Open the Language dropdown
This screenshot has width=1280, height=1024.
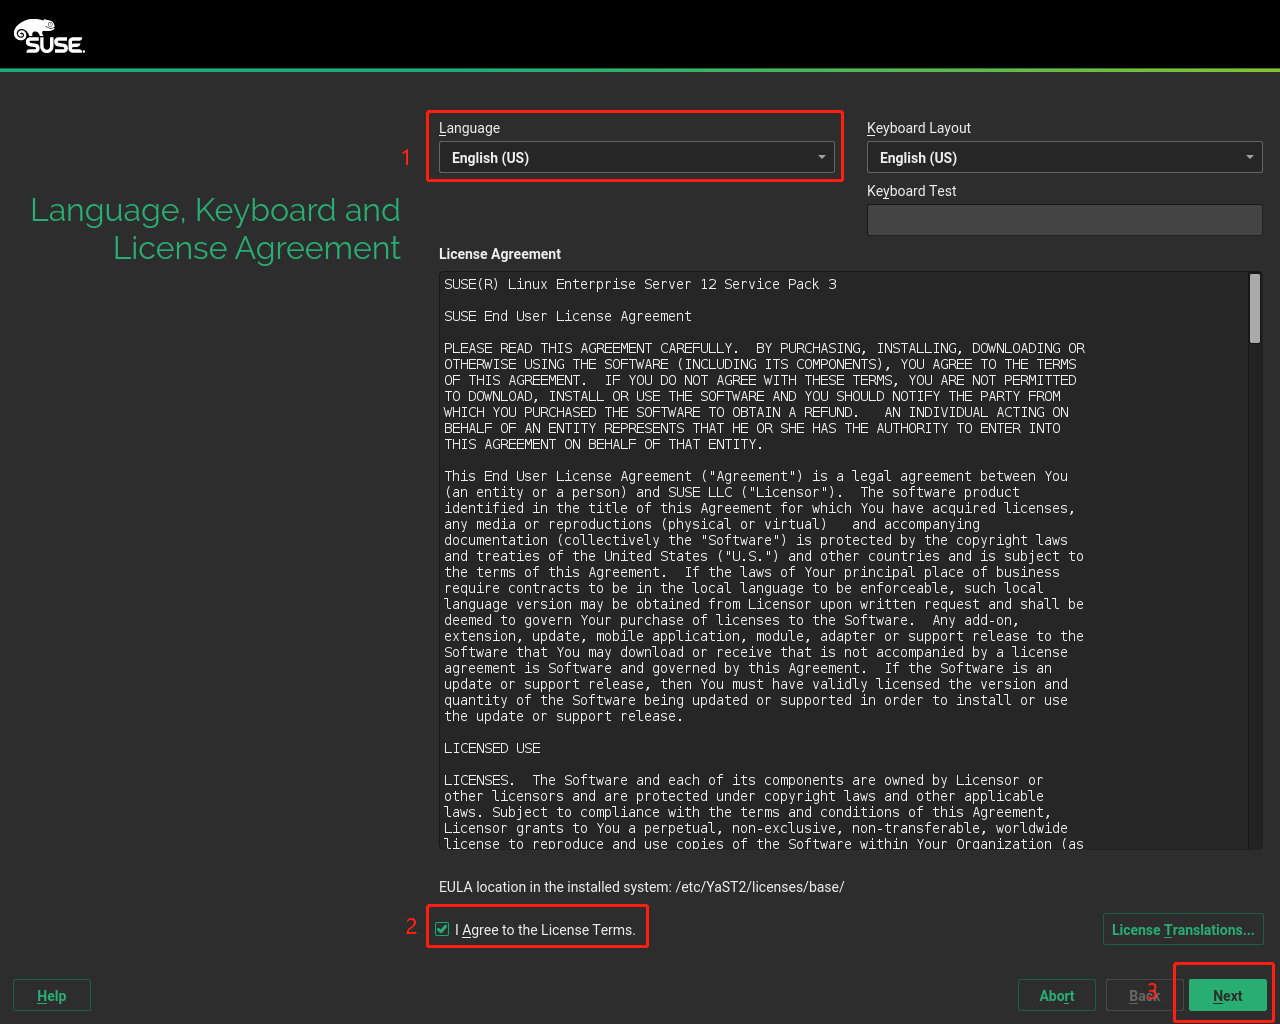[637, 157]
